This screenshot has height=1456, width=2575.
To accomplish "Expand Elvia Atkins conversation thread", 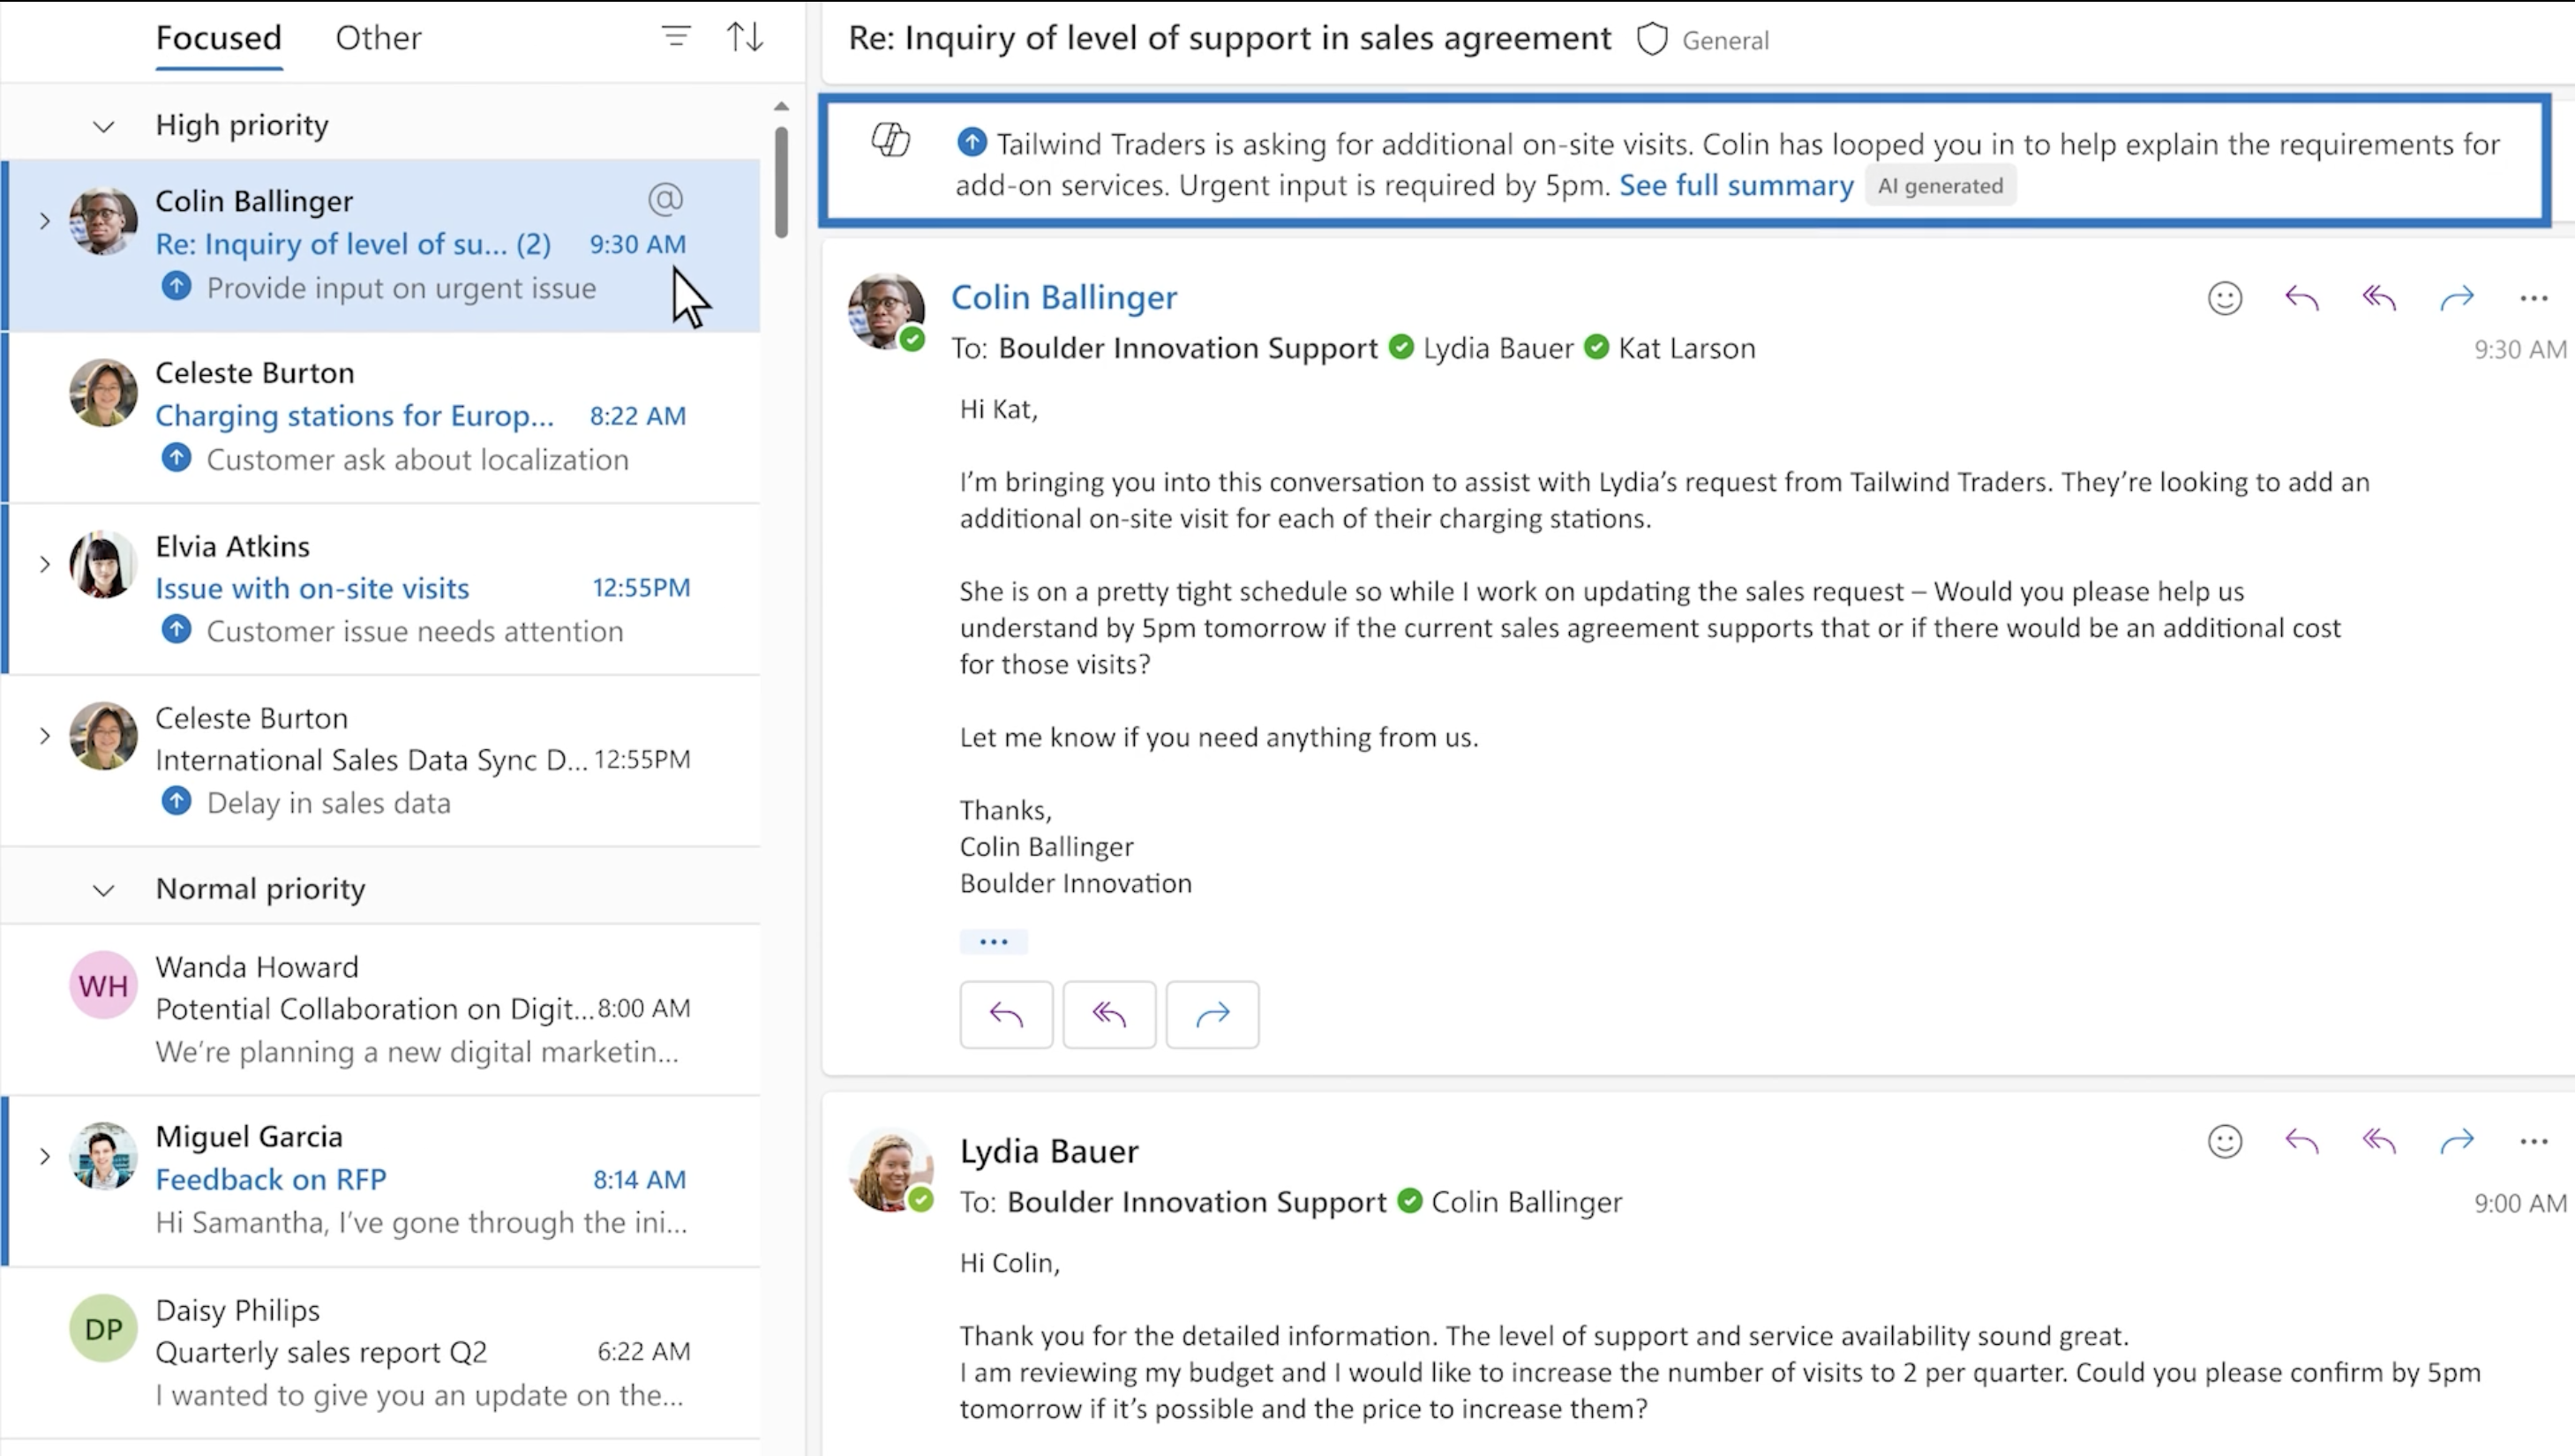I will pos(44,564).
